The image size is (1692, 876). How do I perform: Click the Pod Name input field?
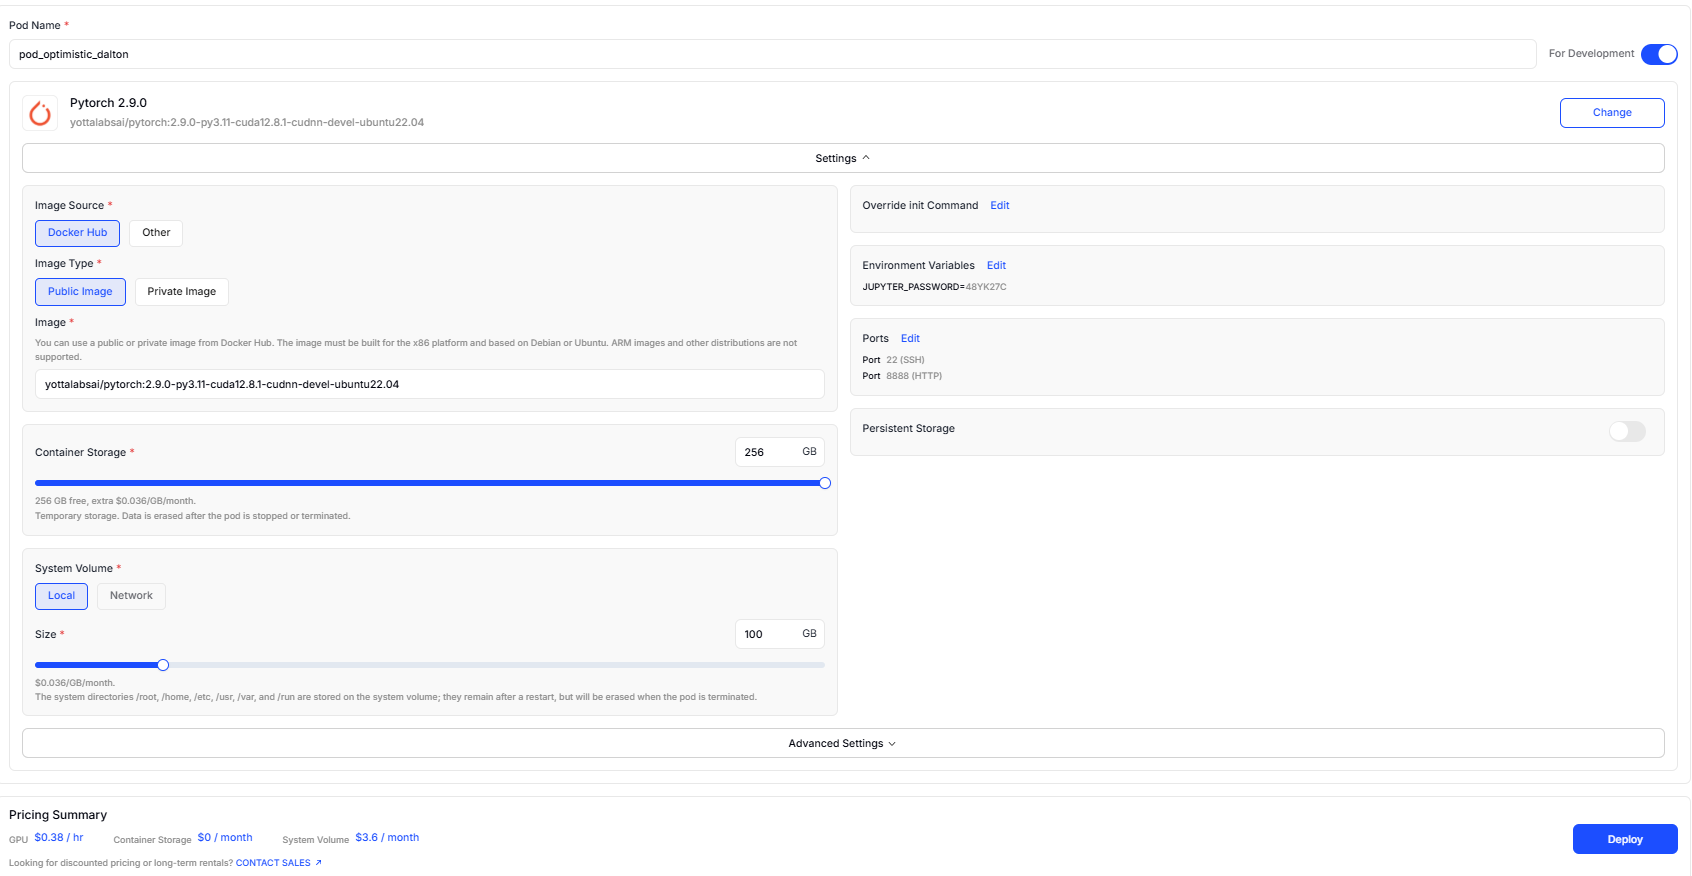pos(772,54)
